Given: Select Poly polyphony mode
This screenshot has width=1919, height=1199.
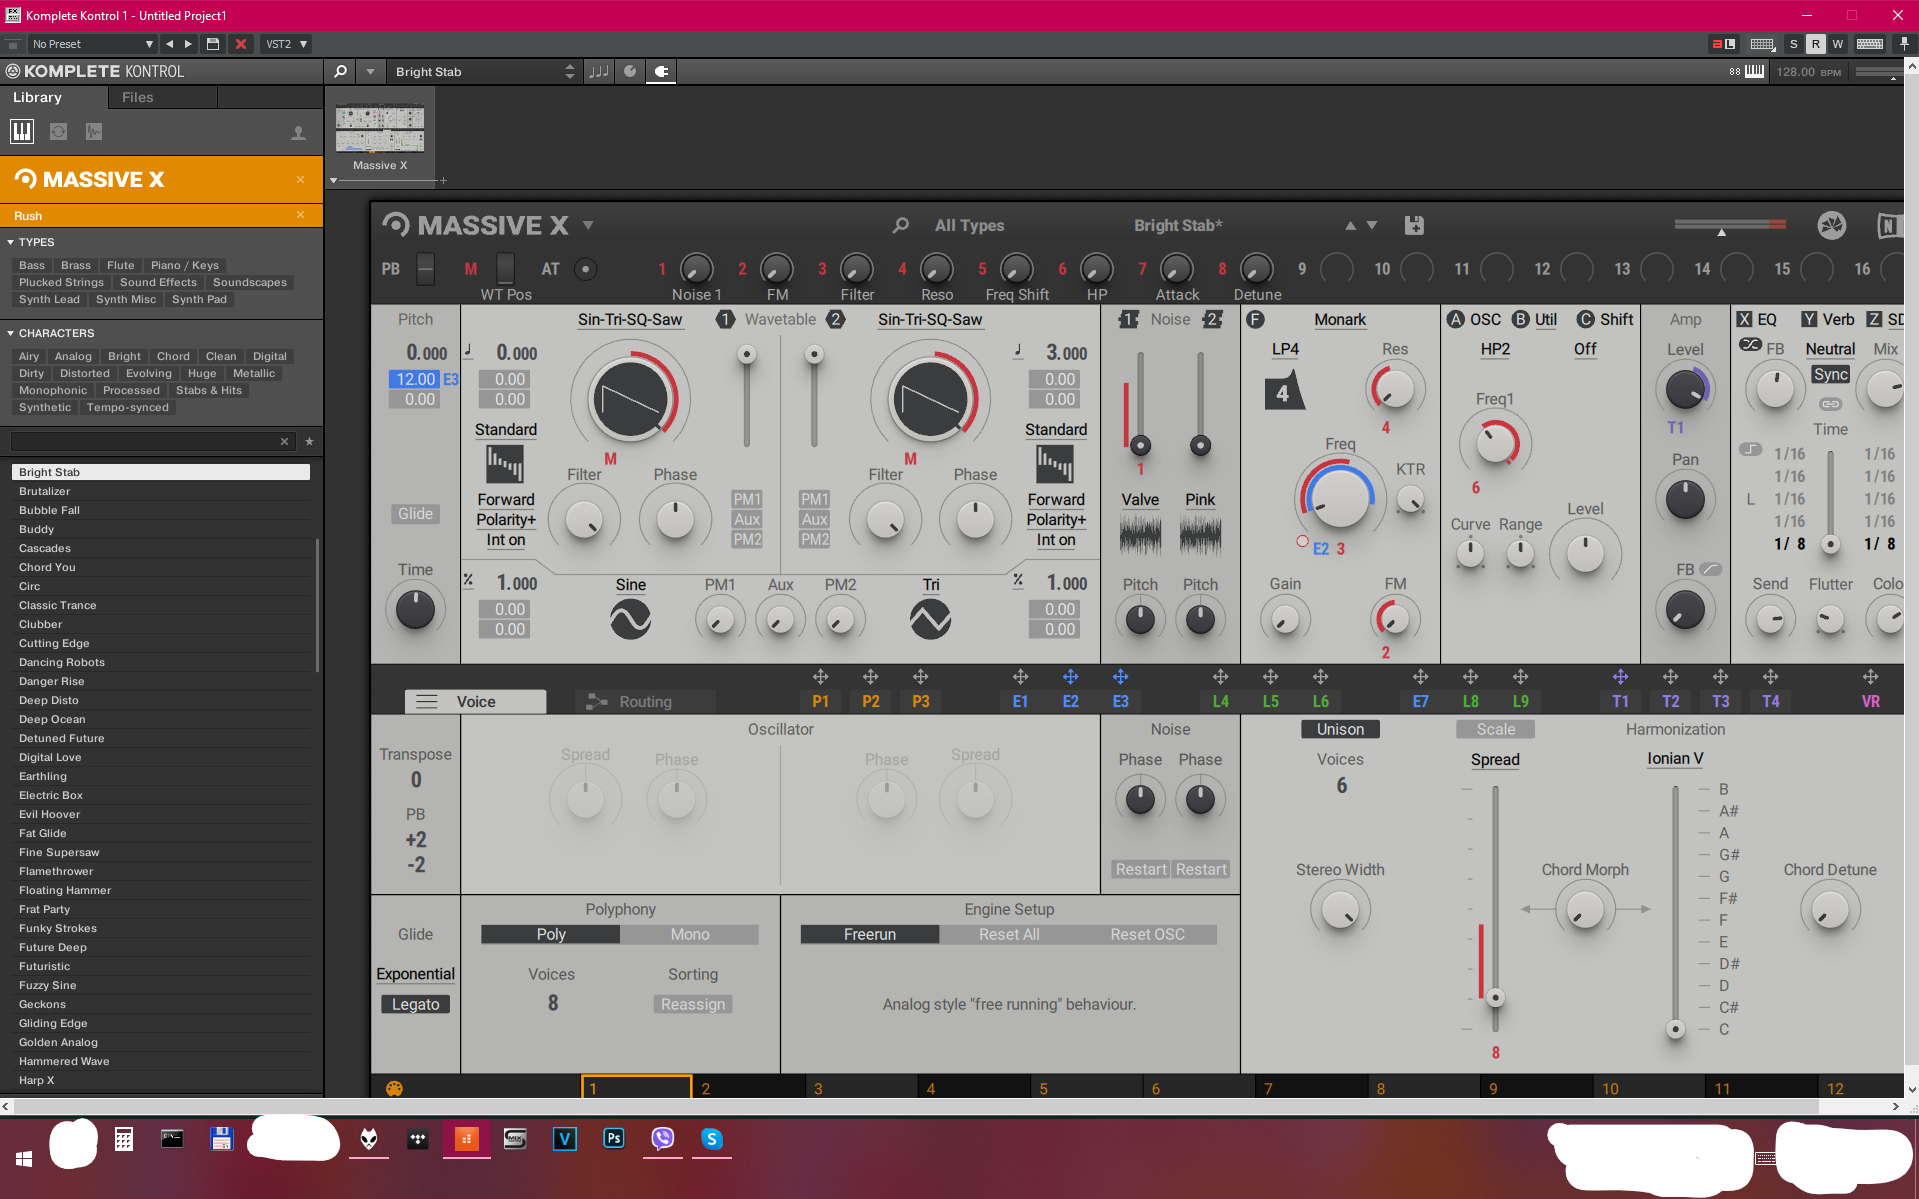Looking at the screenshot, I should click(x=551, y=934).
